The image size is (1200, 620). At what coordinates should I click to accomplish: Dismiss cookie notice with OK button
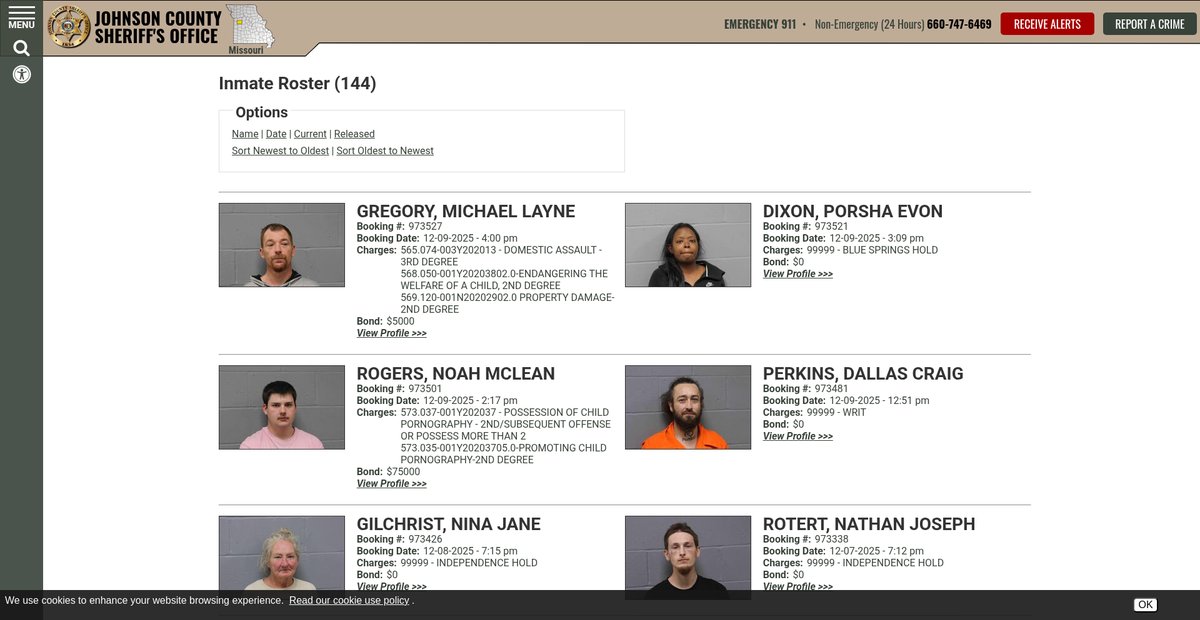[x=1145, y=604]
